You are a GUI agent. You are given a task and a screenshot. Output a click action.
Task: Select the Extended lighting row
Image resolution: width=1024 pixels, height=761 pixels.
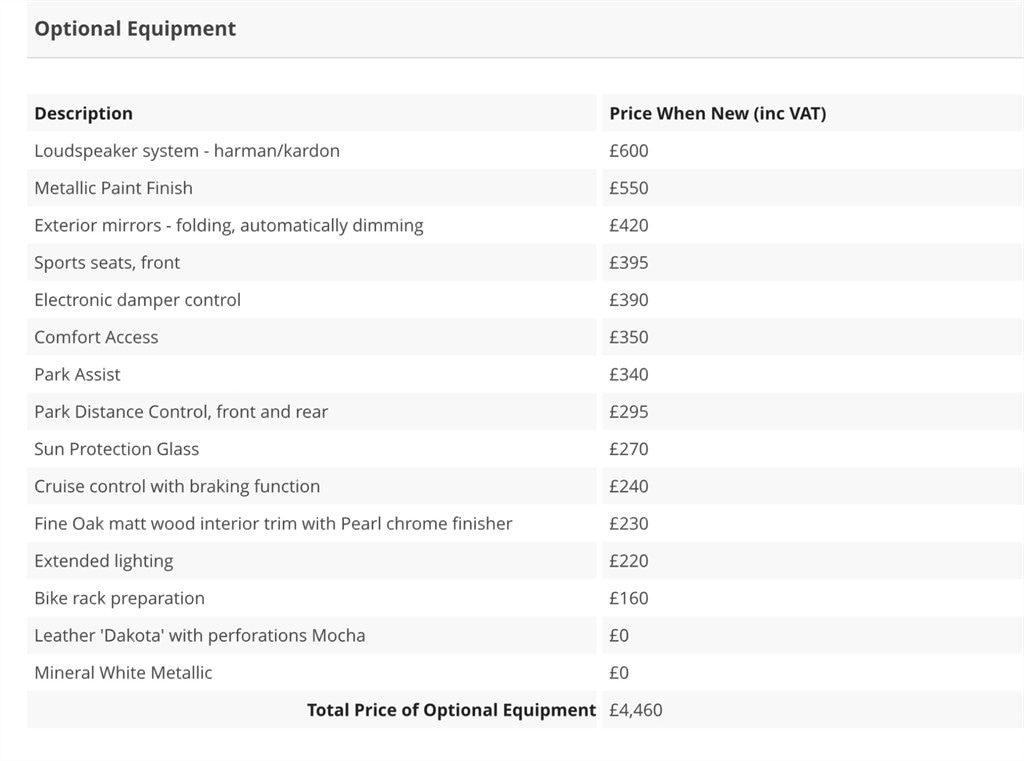(103, 561)
